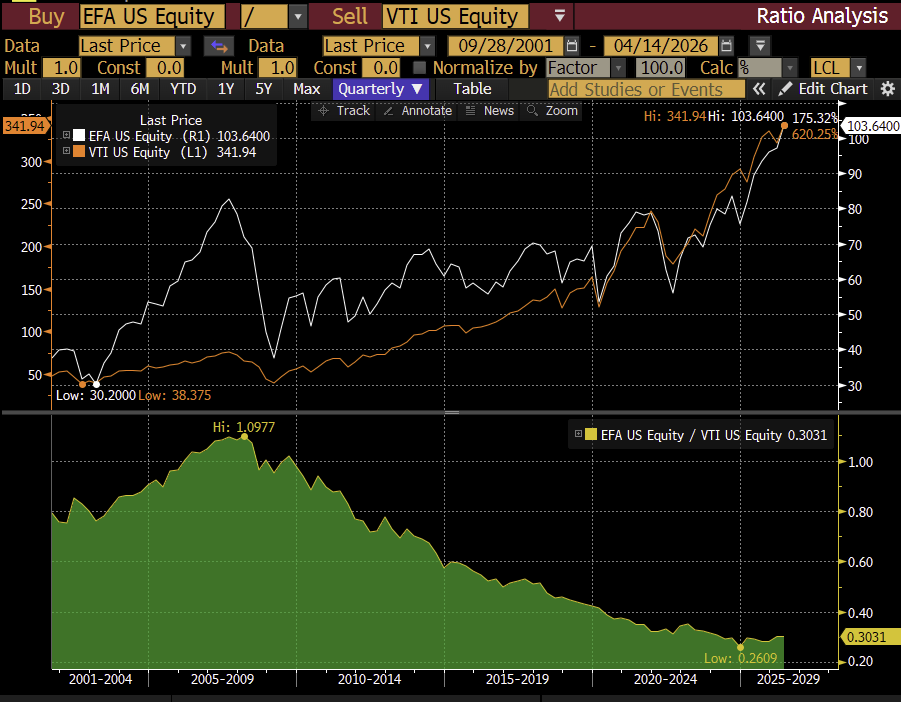Click the Low: 38.375 label
This screenshot has width=901, height=702.
175,395
